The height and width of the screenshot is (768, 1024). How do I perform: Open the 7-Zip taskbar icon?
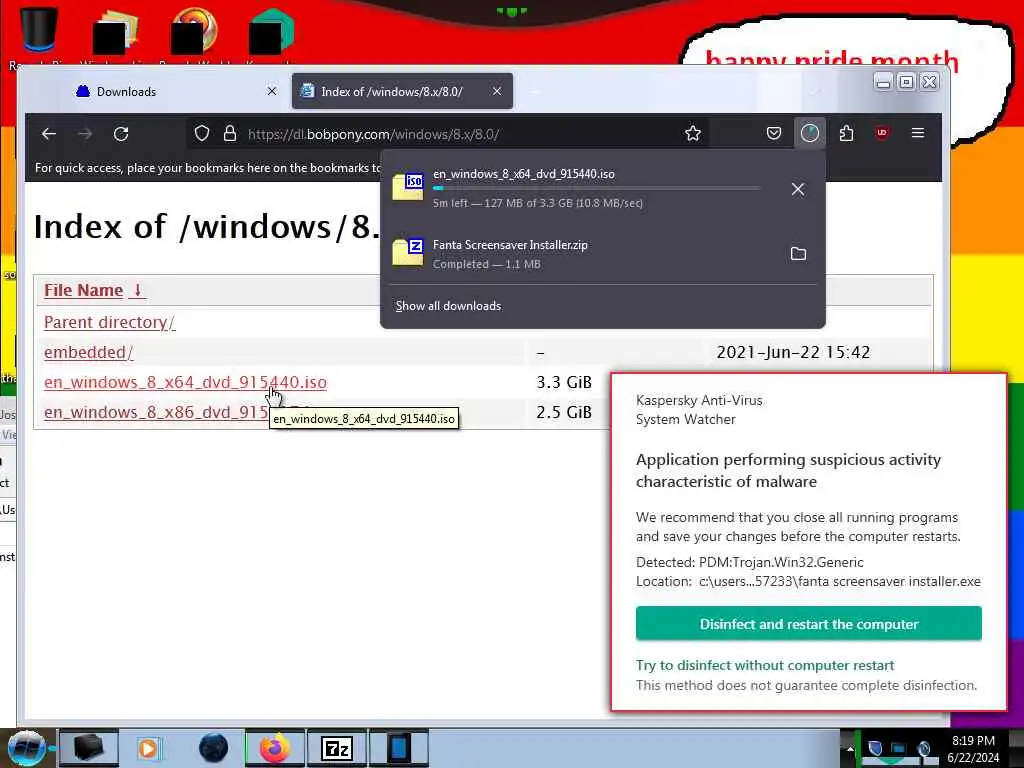coord(337,748)
